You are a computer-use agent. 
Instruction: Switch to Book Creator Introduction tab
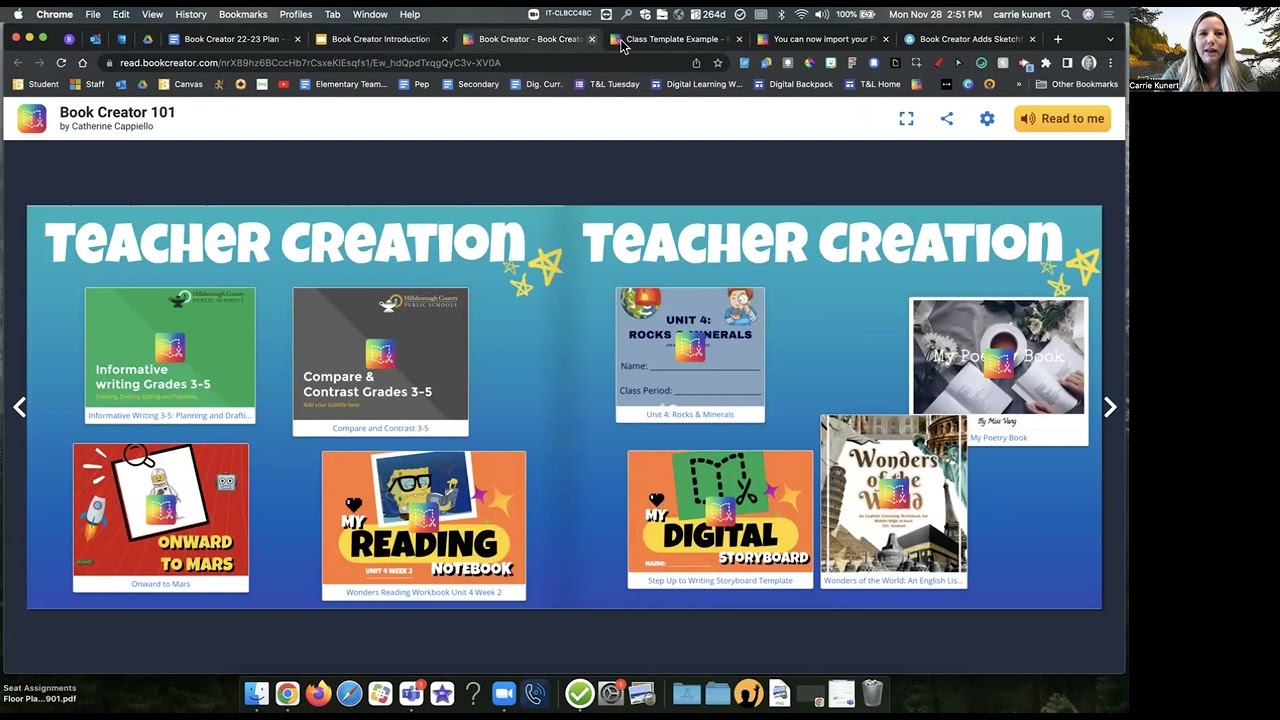380,39
